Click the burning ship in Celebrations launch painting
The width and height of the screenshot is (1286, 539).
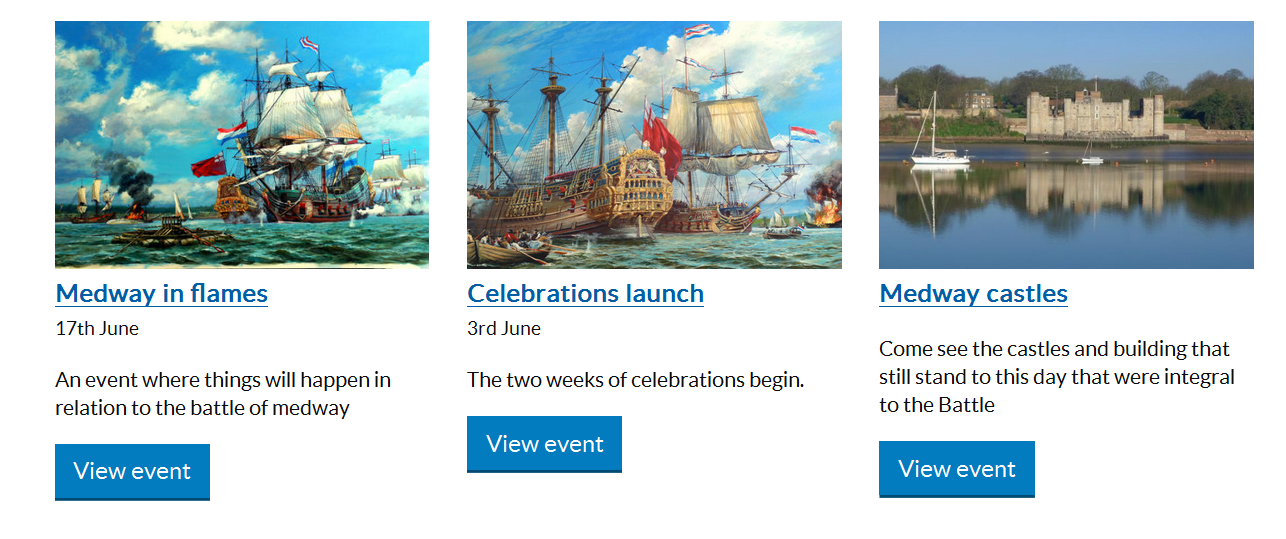pos(826,212)
